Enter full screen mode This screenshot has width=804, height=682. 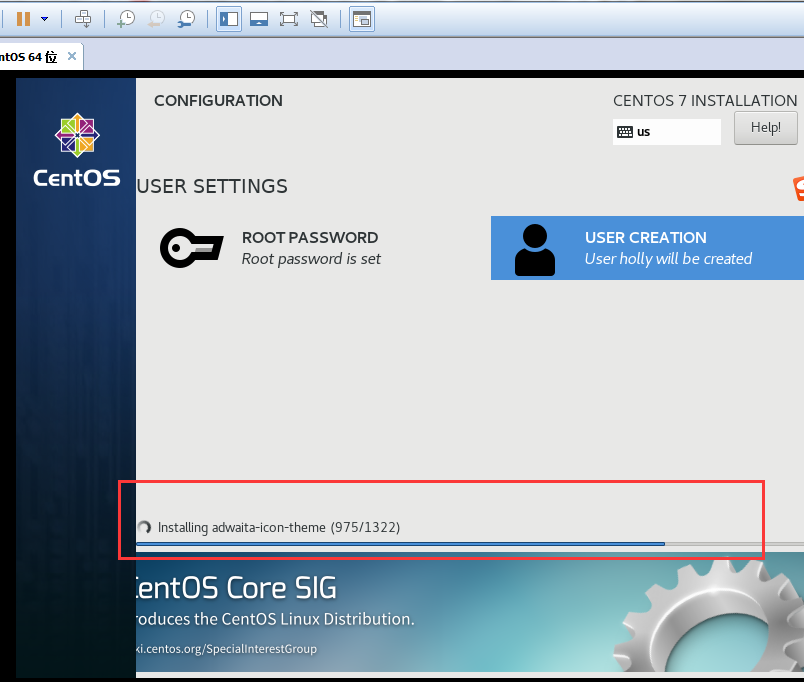pyautogui.click(x=289, y=19)
